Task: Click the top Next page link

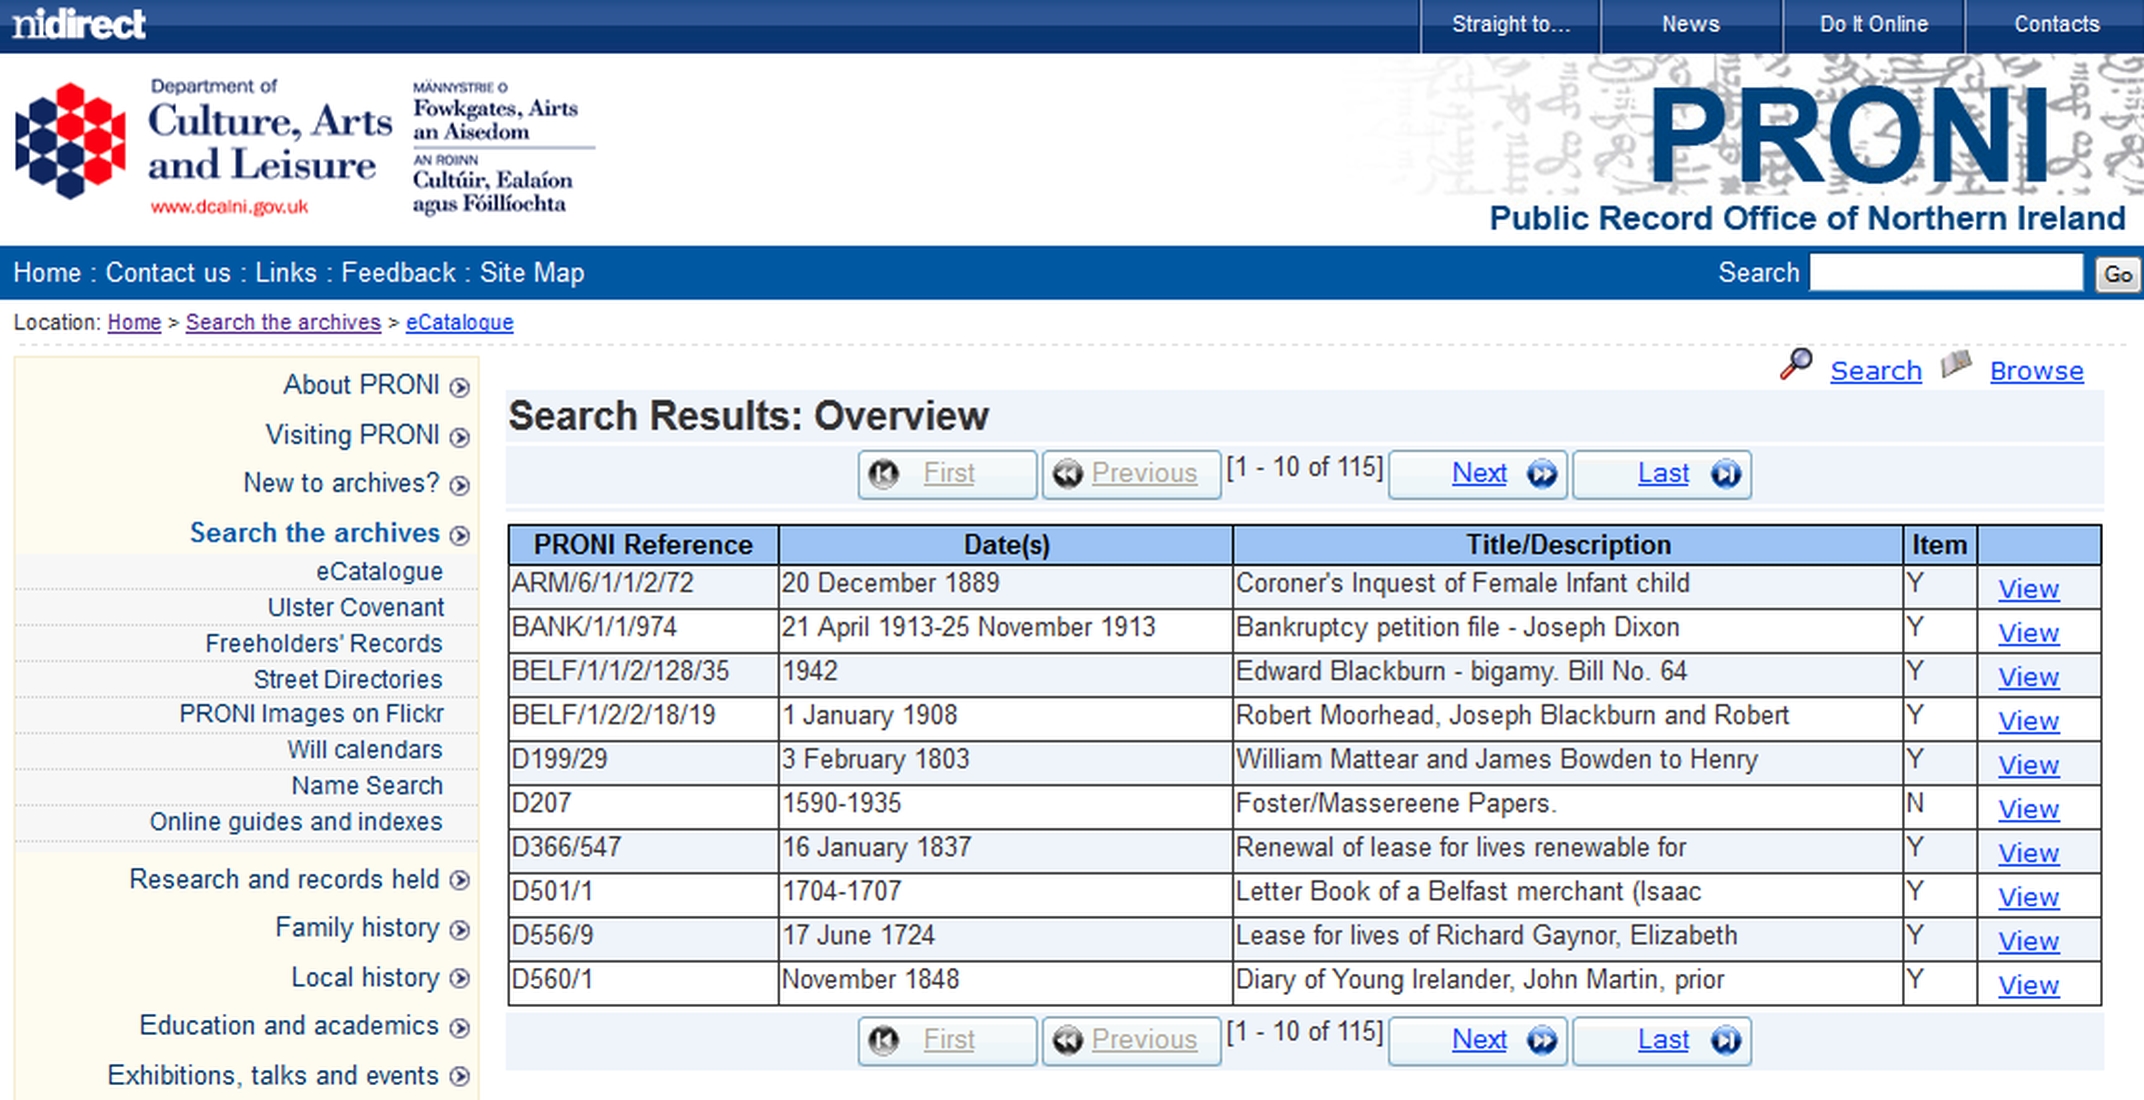Action: (x=1479, y=473)
